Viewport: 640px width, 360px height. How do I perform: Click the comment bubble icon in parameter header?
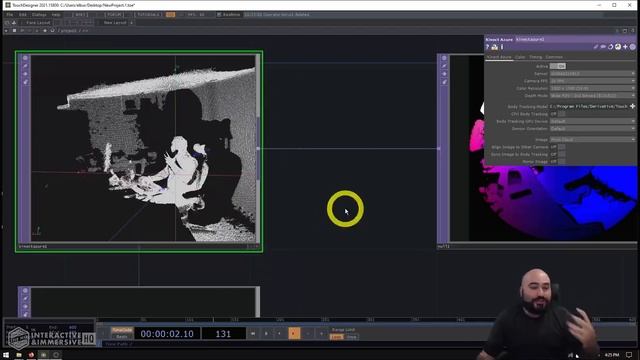[x=603, y=47]
